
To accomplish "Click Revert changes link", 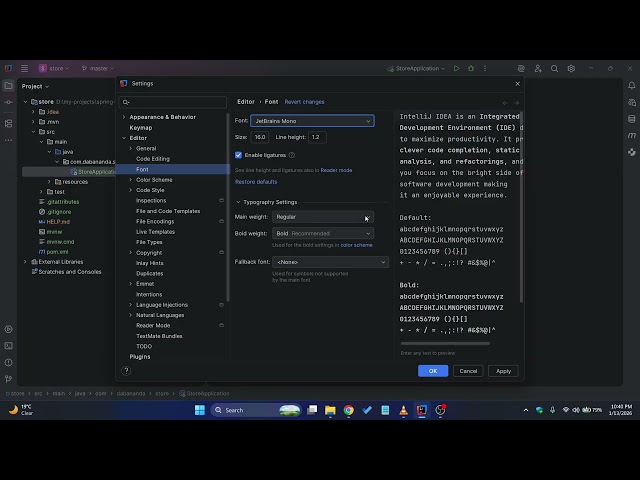I will point(304,102).
